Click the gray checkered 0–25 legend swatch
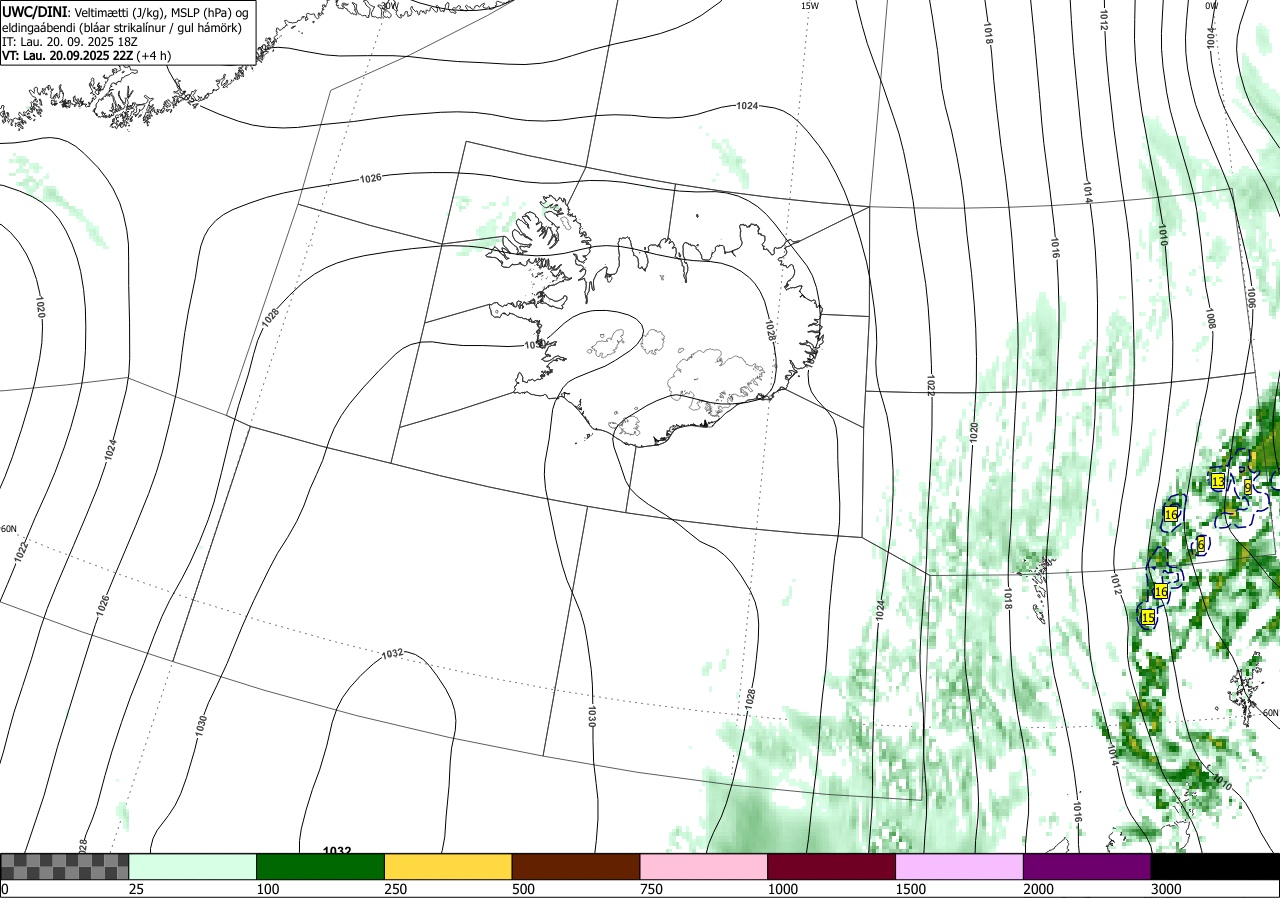This screenshot has height=898, width=1280. click(x=65, y=866)
